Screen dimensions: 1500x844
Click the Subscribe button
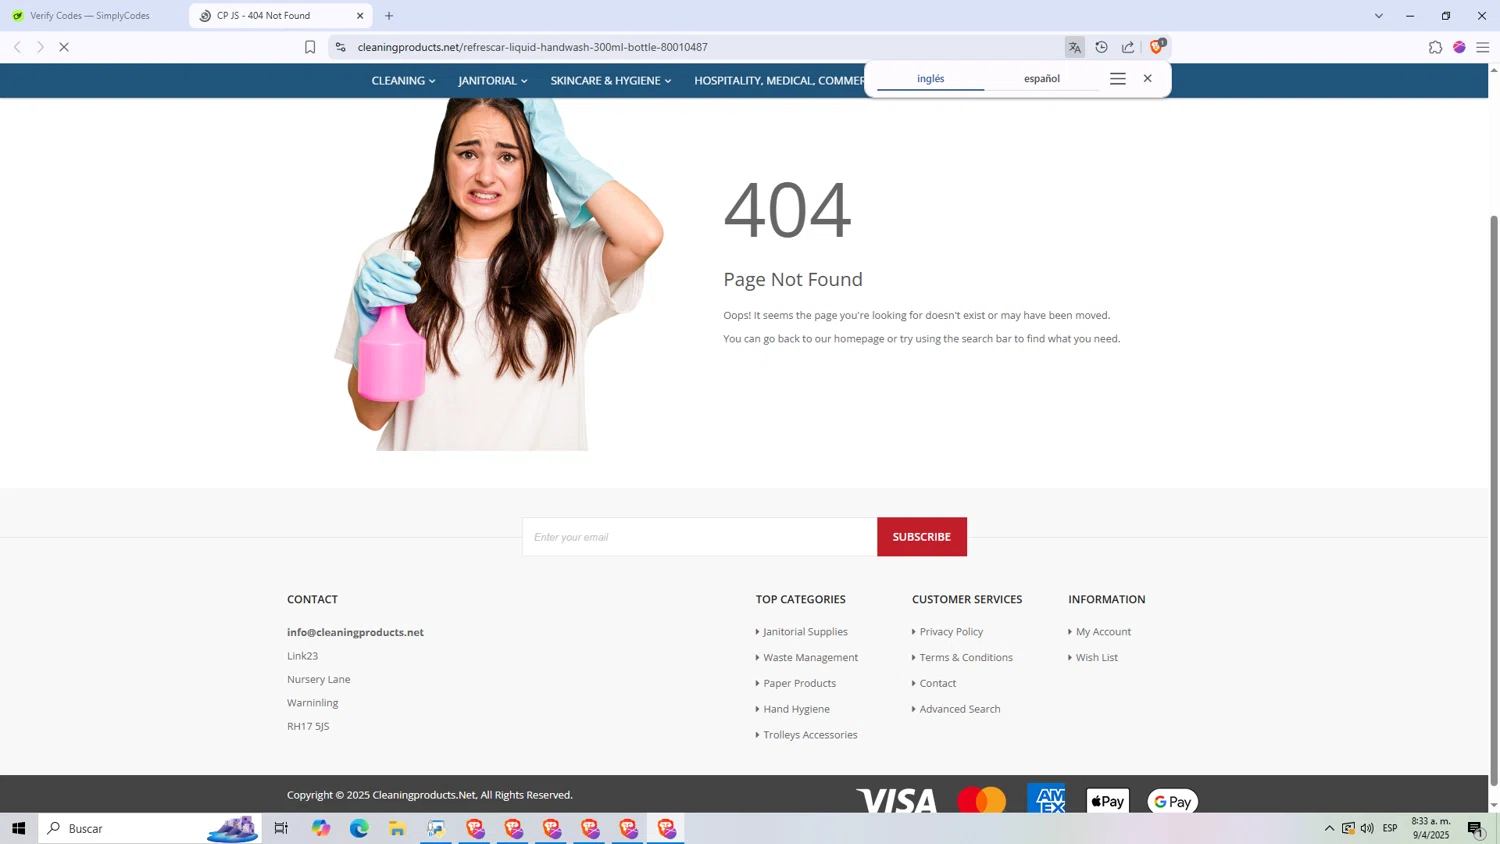tap(921, 537)
